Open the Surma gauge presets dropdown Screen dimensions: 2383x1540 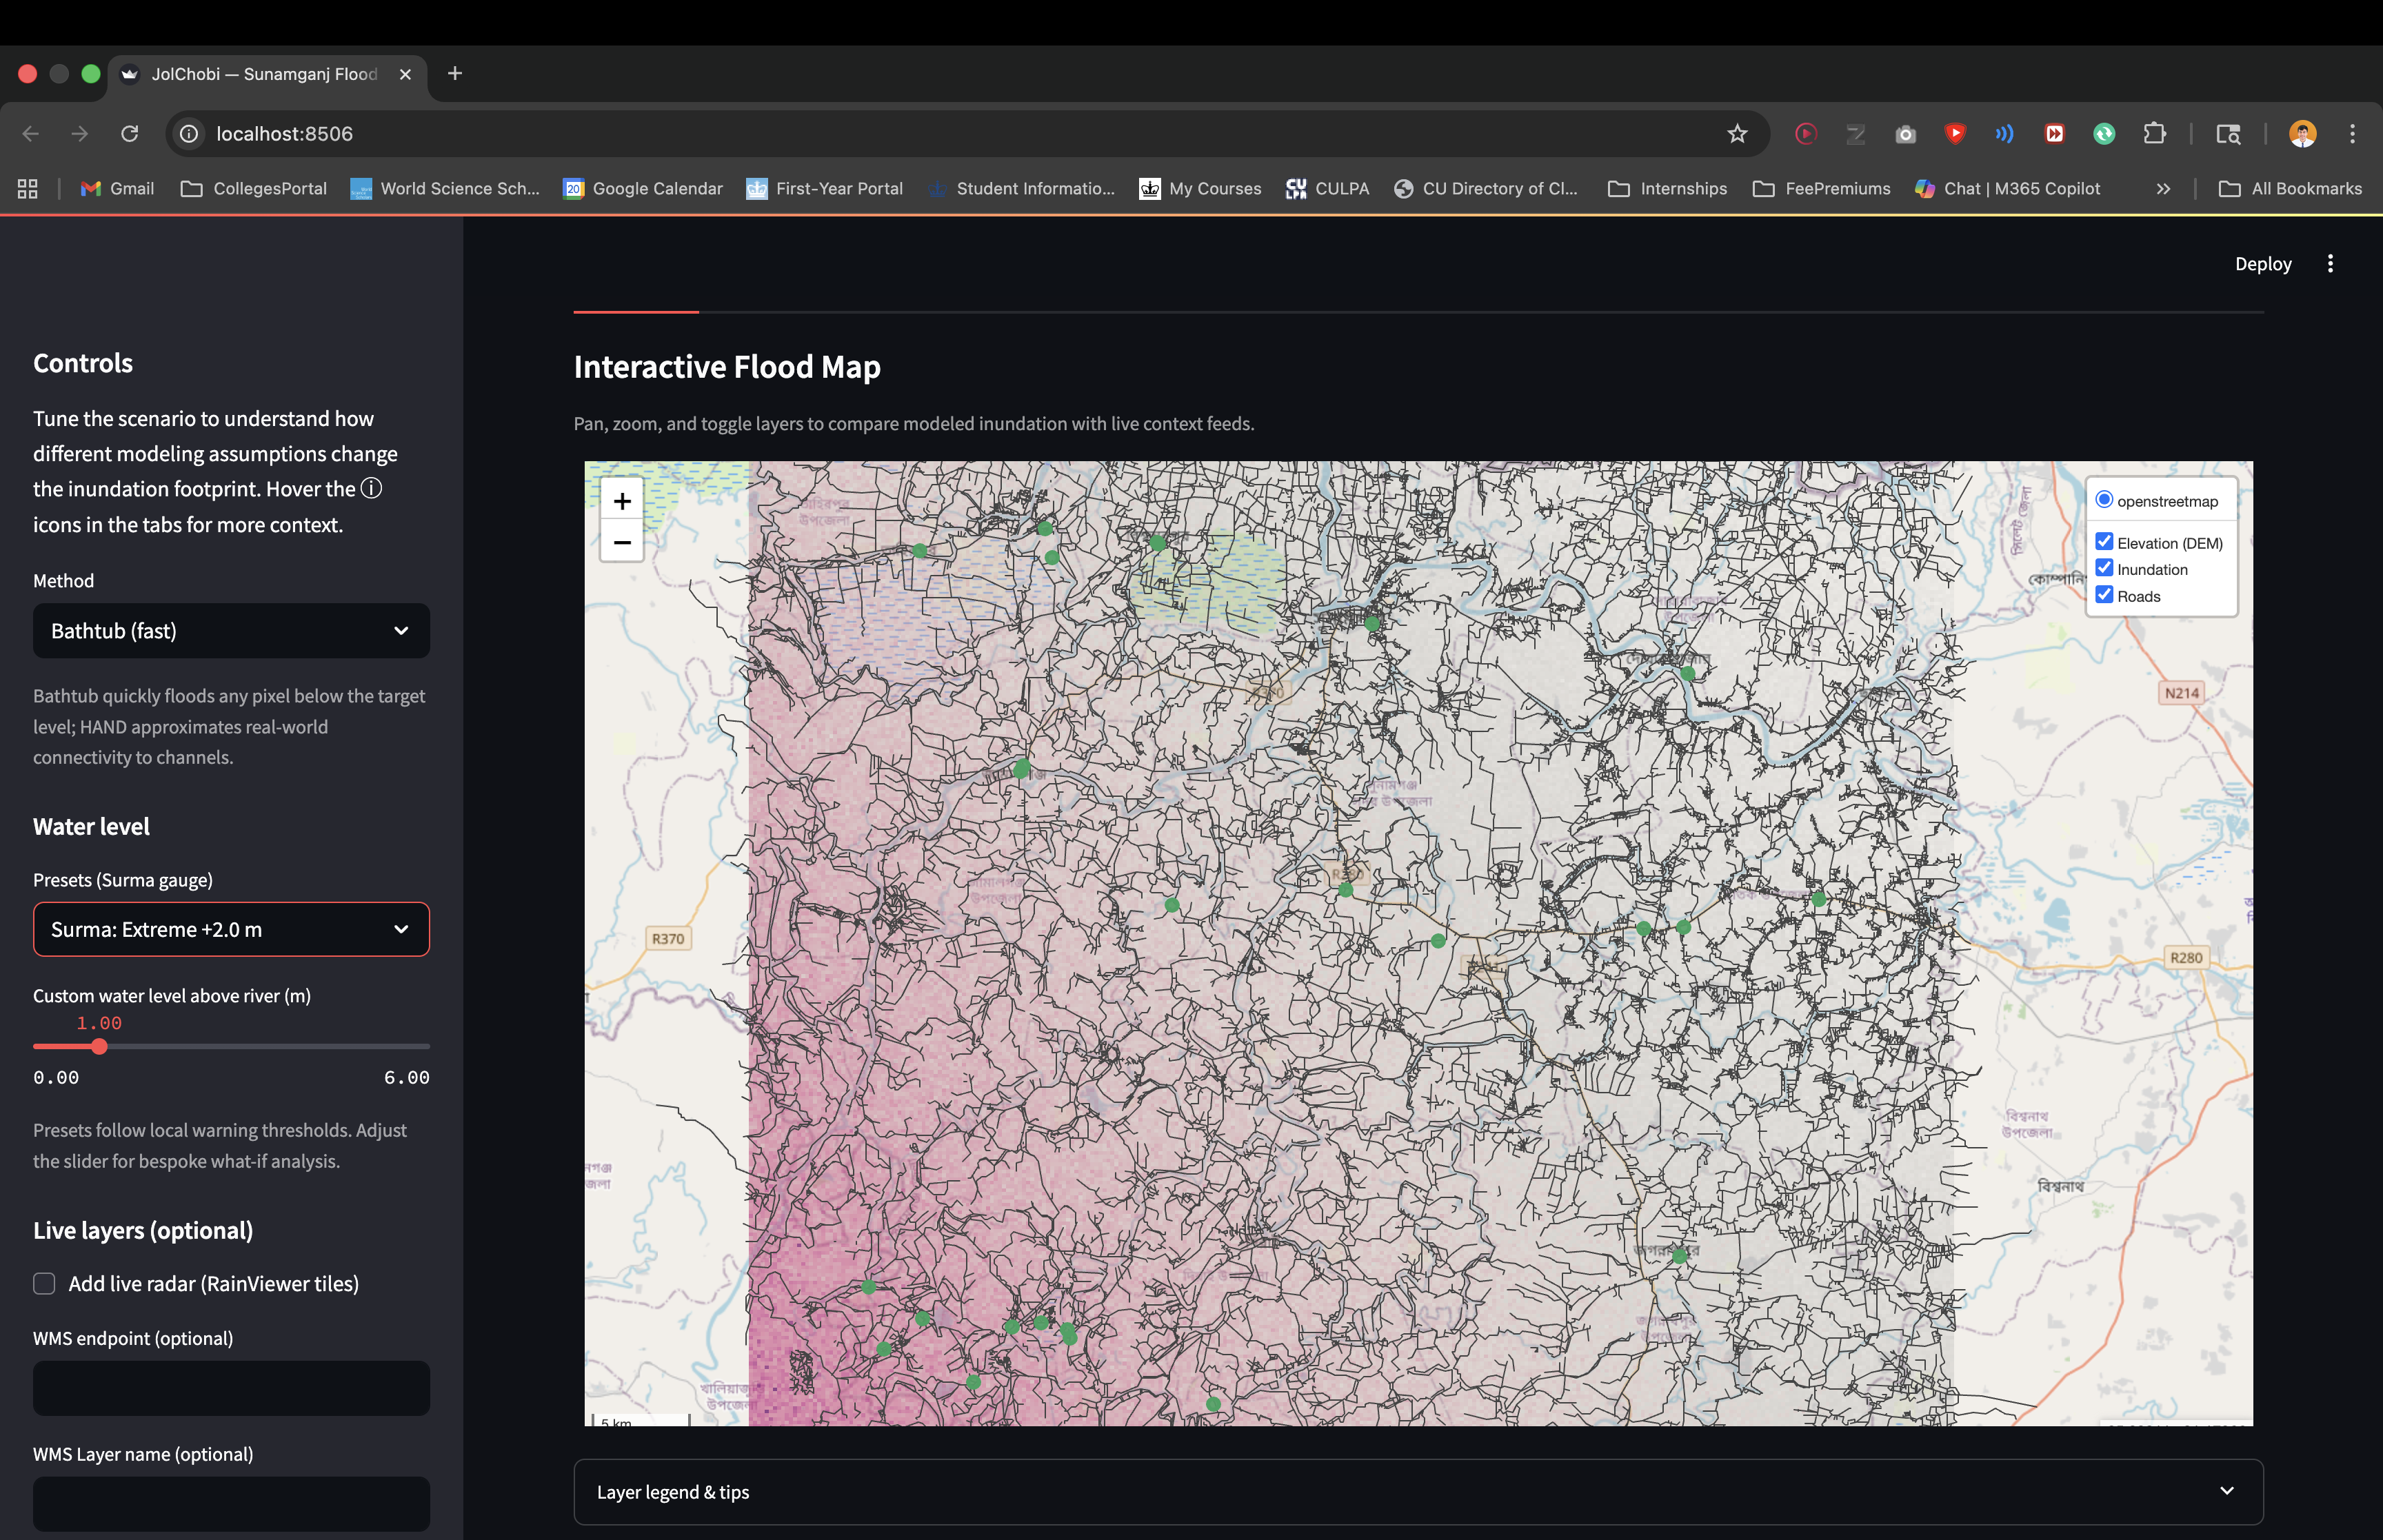click(231, 930)
